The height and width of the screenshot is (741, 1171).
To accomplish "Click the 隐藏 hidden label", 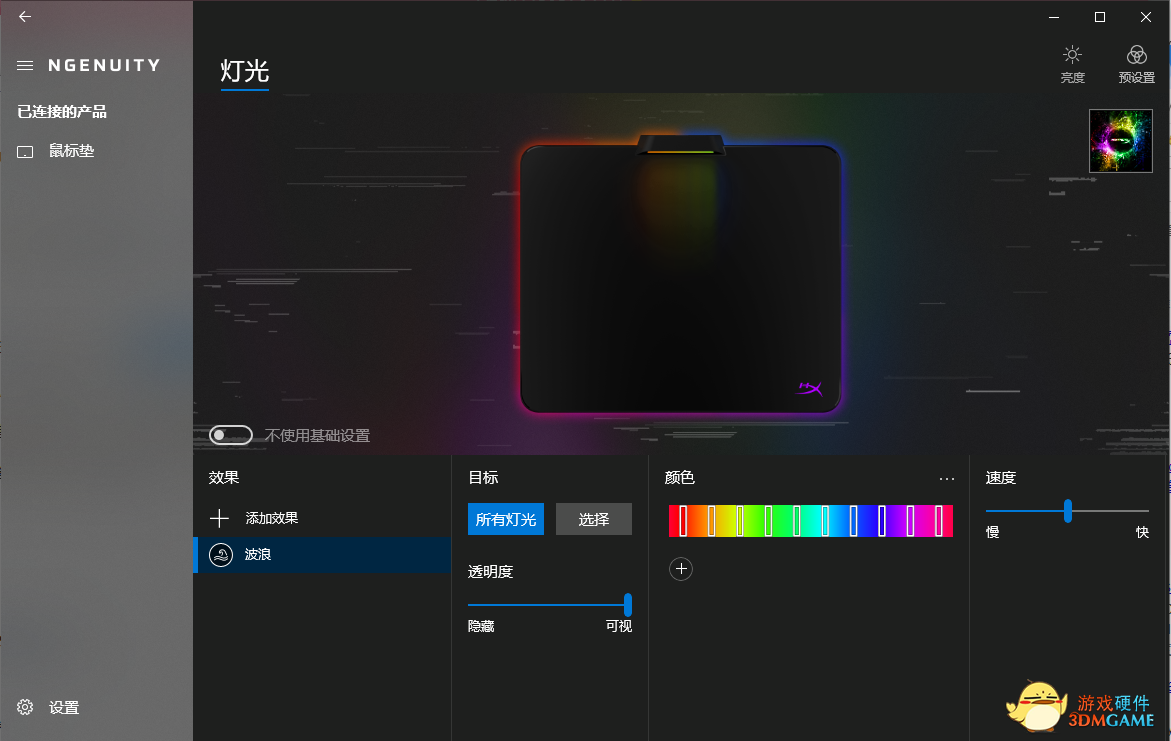I will click(481, 626).
